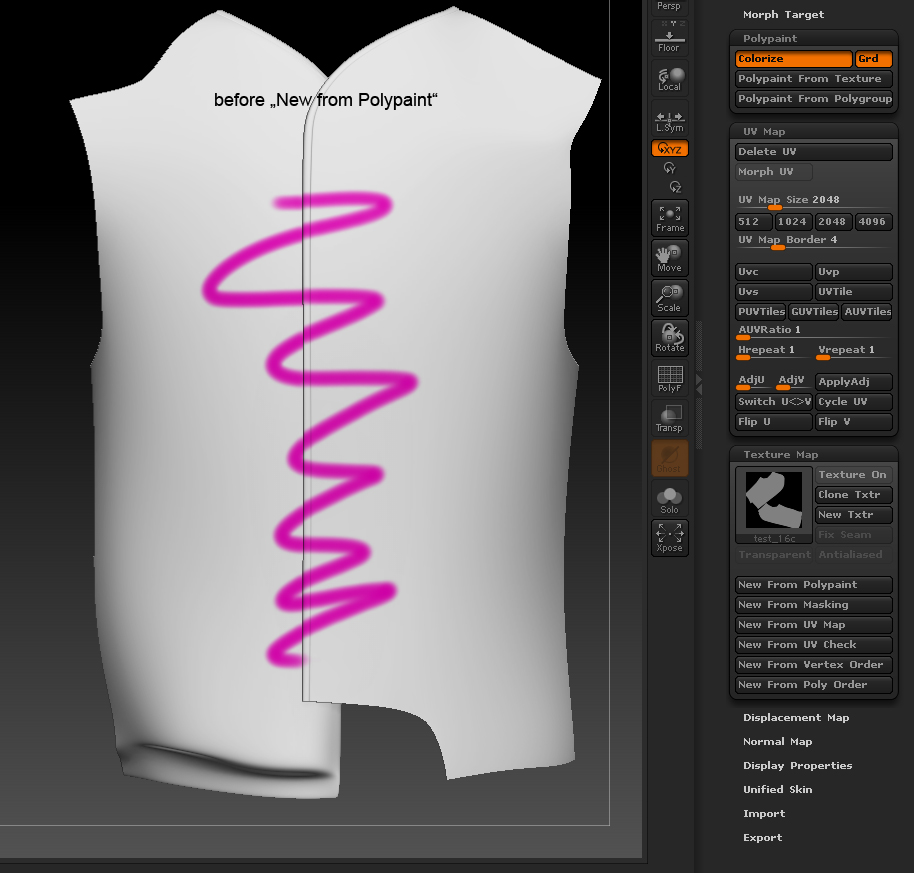914x873 pixels.
Task: Click Switch U<>V button
Action: [774, 402]
